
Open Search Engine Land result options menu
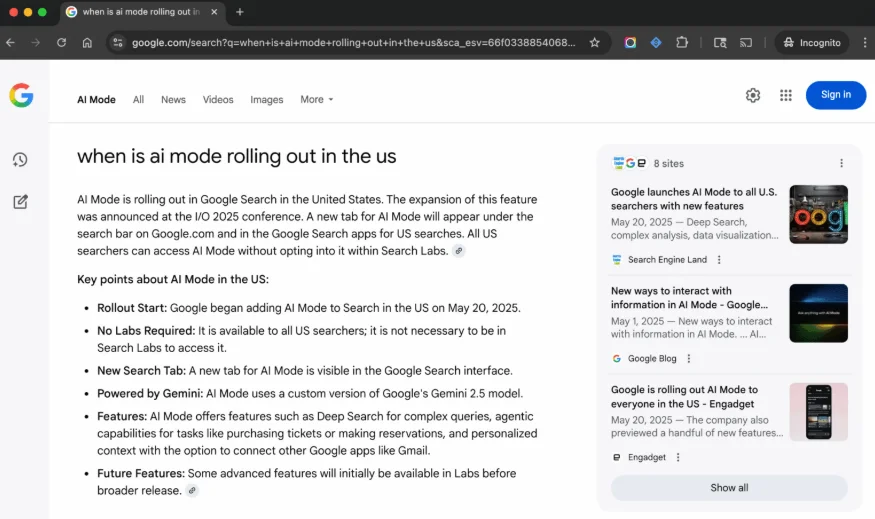[719, 260]
